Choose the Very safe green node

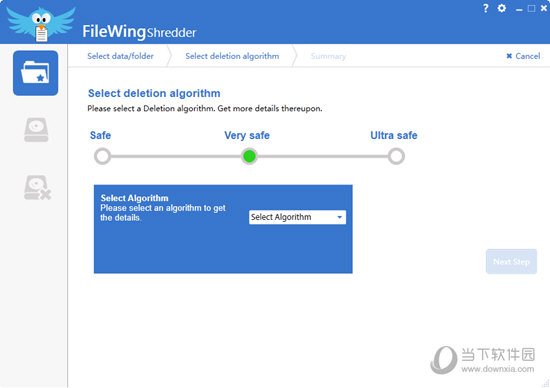pyautogui.click(x=249, y=156)
